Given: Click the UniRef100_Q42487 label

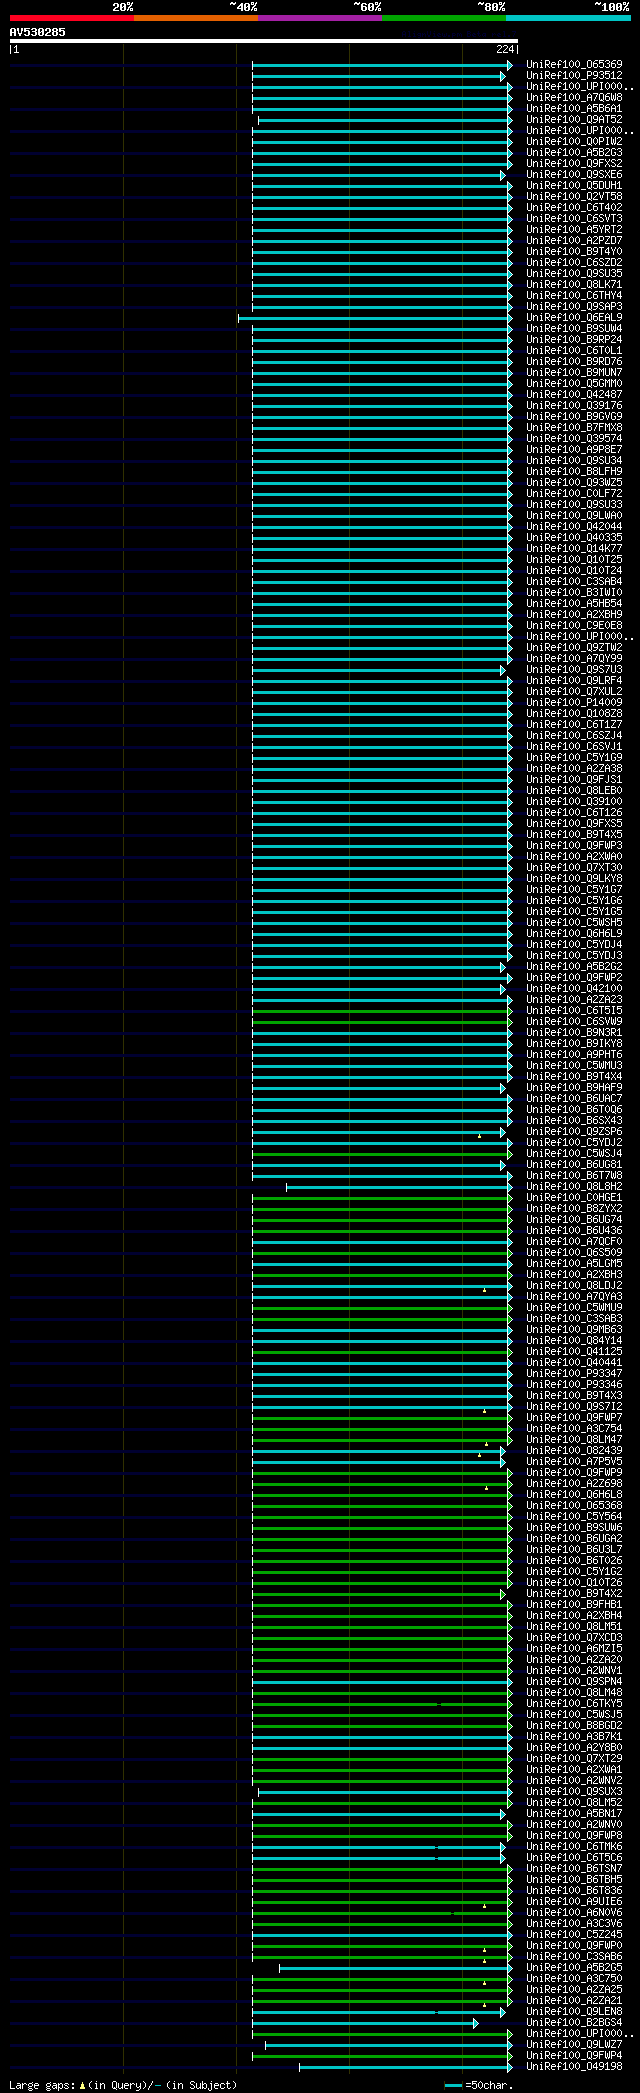Looking at the screenshot, I should [x=574, y=395].
